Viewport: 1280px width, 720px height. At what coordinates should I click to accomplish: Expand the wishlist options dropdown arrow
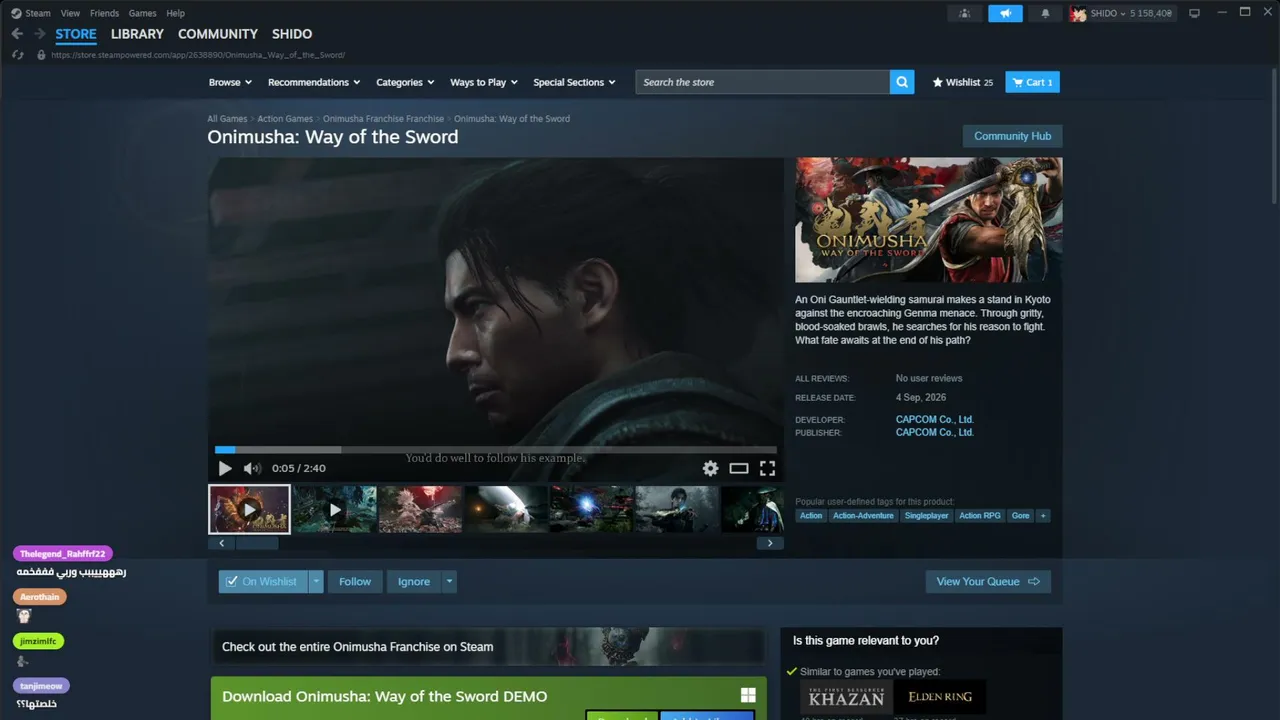click(316, 581)
